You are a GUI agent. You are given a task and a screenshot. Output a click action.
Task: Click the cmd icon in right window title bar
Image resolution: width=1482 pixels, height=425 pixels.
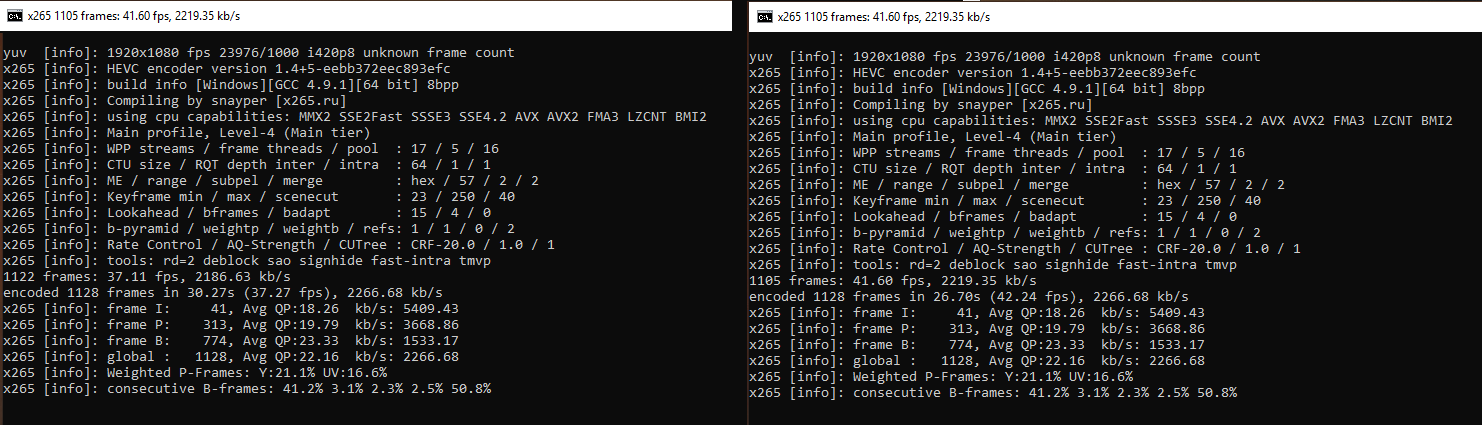tap(763, 16)
